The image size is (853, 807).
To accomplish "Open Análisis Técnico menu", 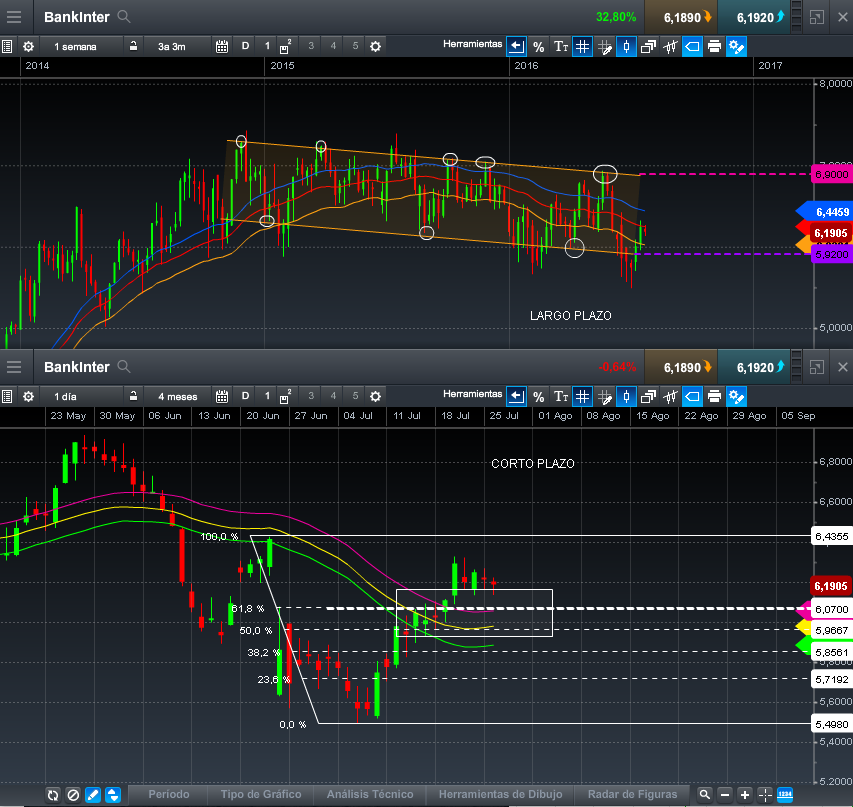I will point(370,794).
